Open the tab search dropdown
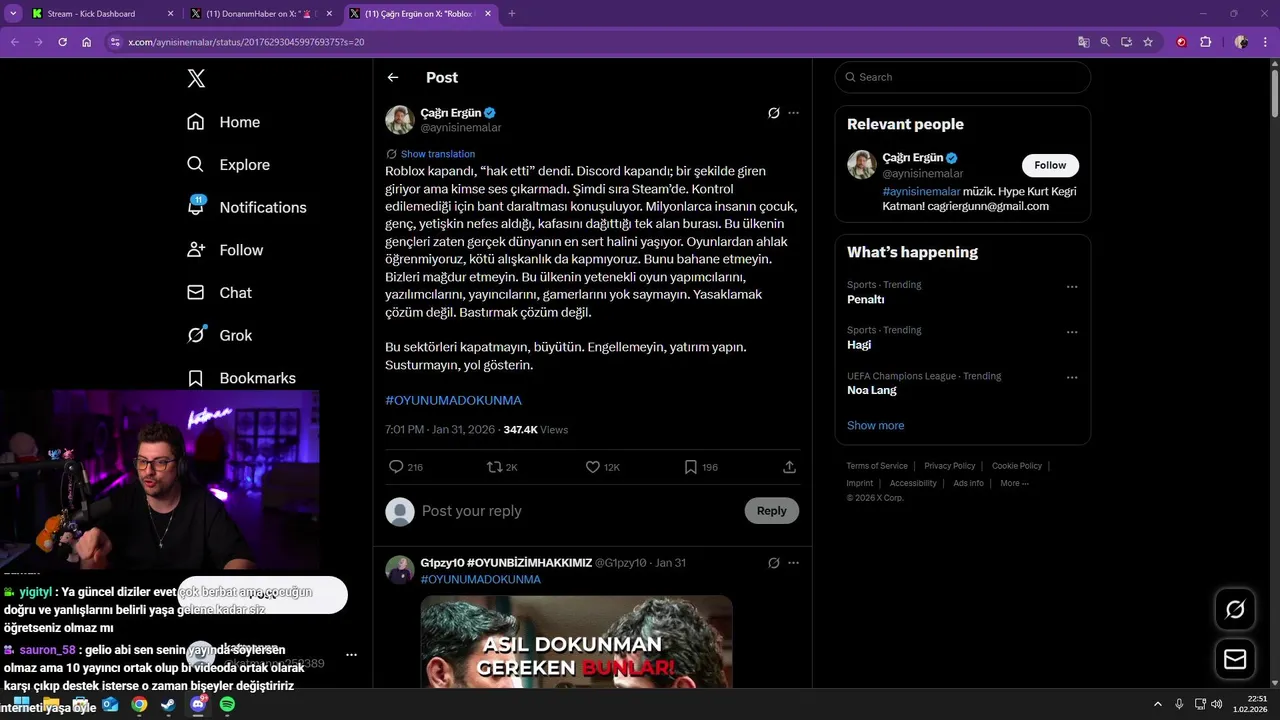The height and width of the screenshot is (720, 1280). click(x=13, y=14)
